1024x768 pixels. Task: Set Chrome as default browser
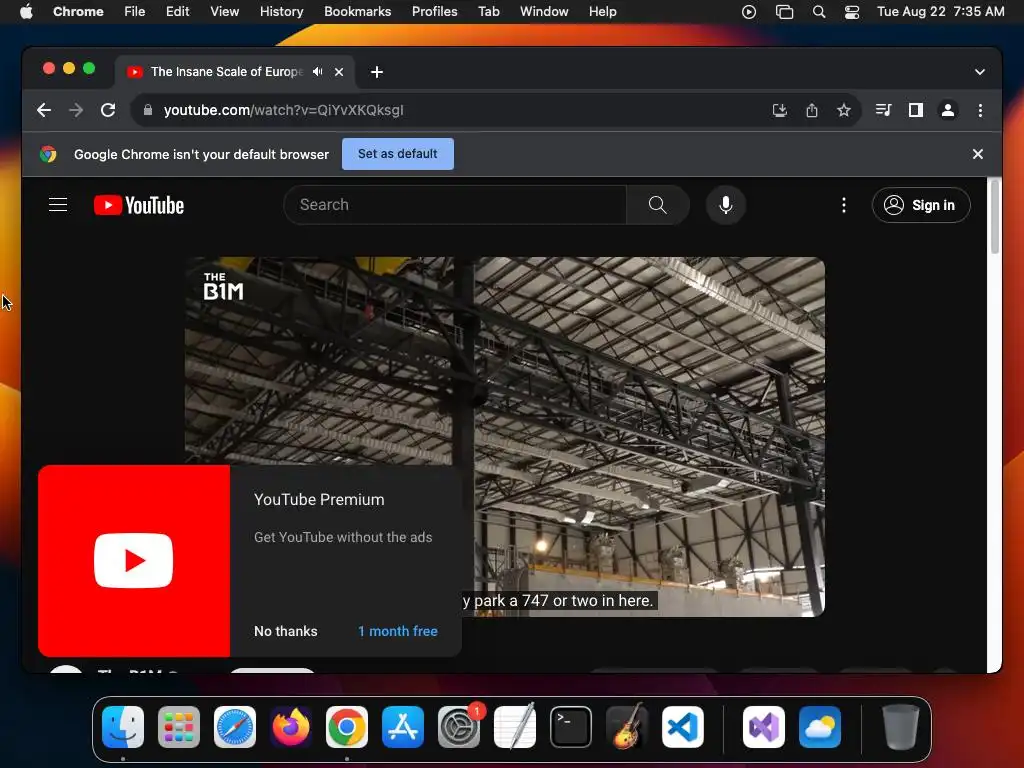398,154
